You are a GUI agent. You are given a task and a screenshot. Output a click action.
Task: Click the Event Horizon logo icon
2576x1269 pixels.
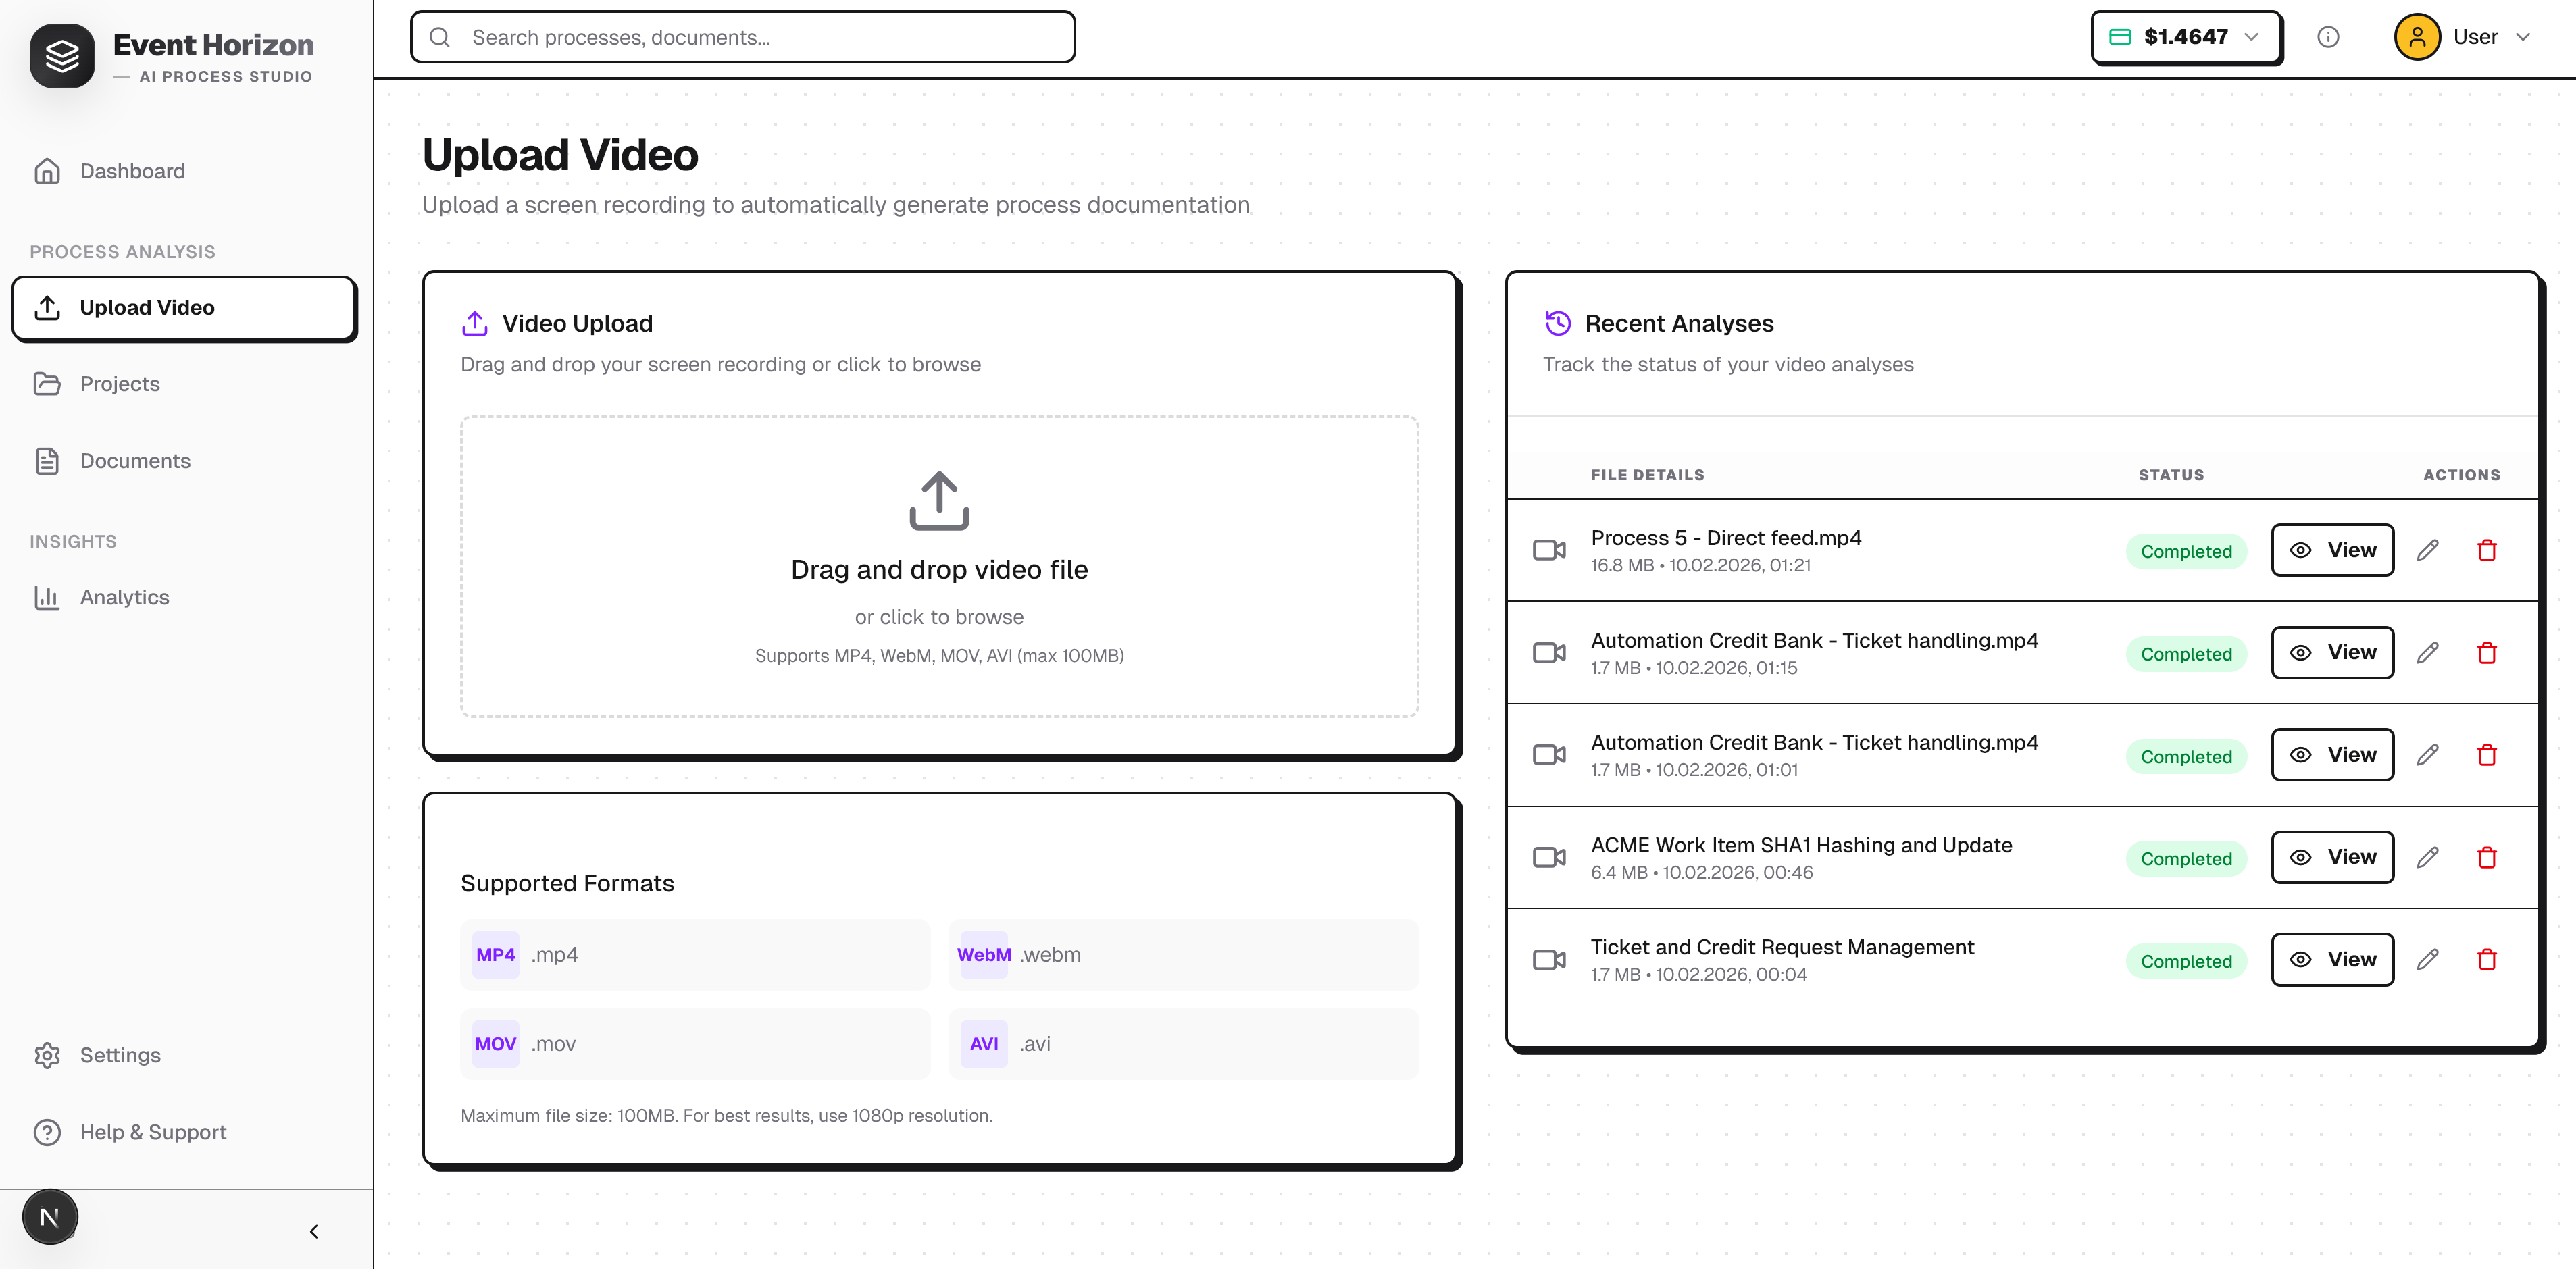coord(62,56)
